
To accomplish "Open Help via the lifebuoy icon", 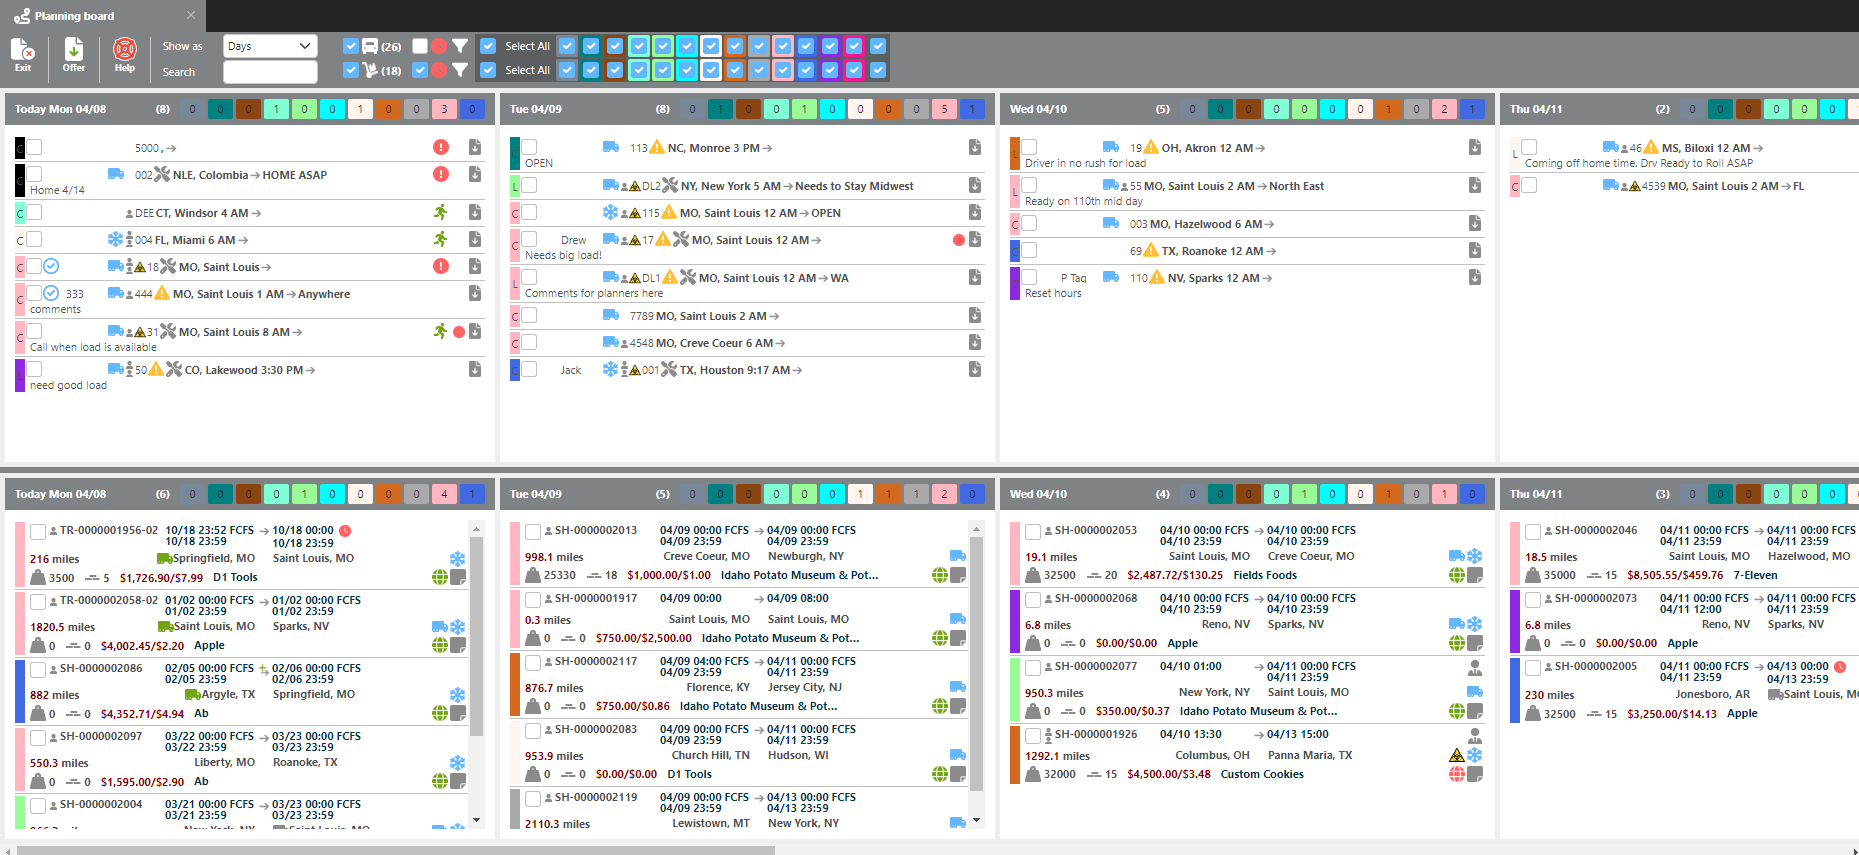I will [x=124, y=53].
